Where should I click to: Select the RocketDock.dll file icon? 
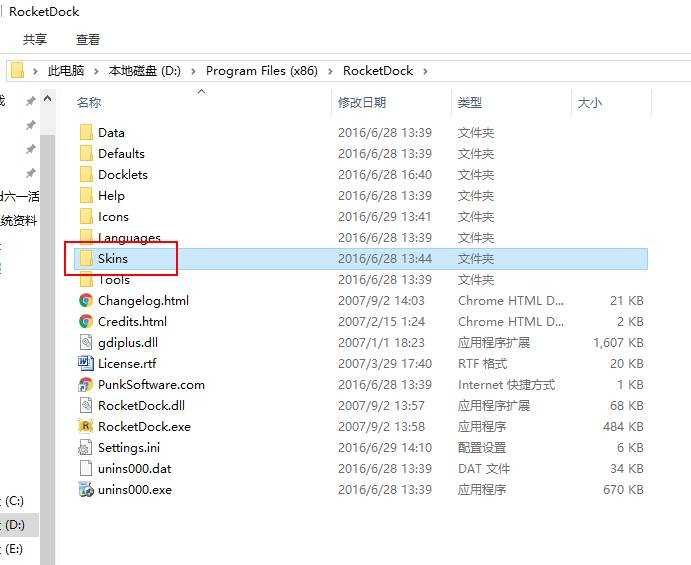click(x=86, y=405)
